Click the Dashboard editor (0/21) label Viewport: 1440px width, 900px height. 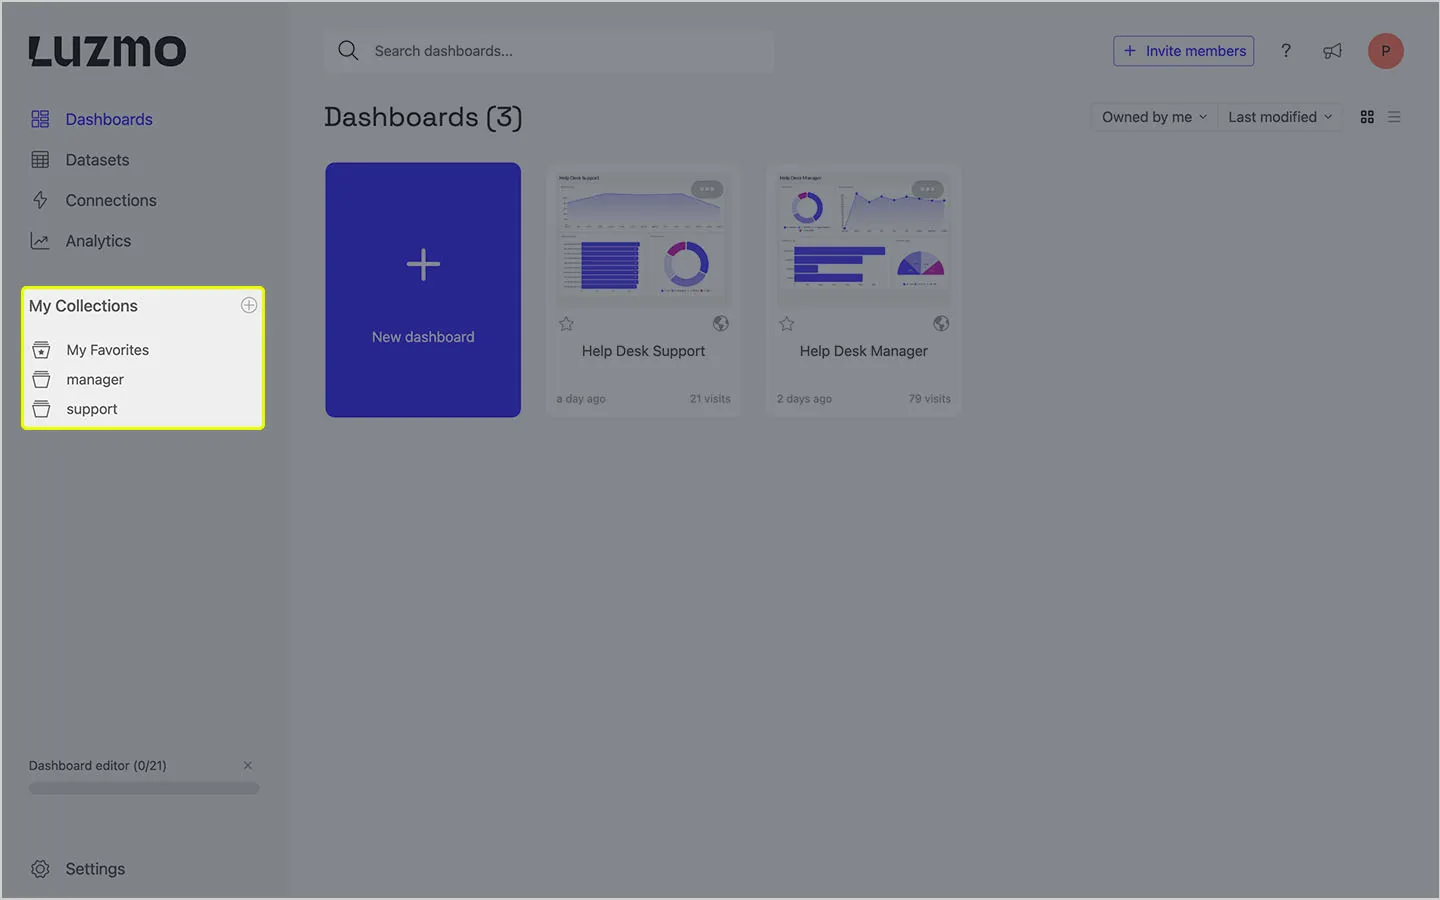[97, 766]
